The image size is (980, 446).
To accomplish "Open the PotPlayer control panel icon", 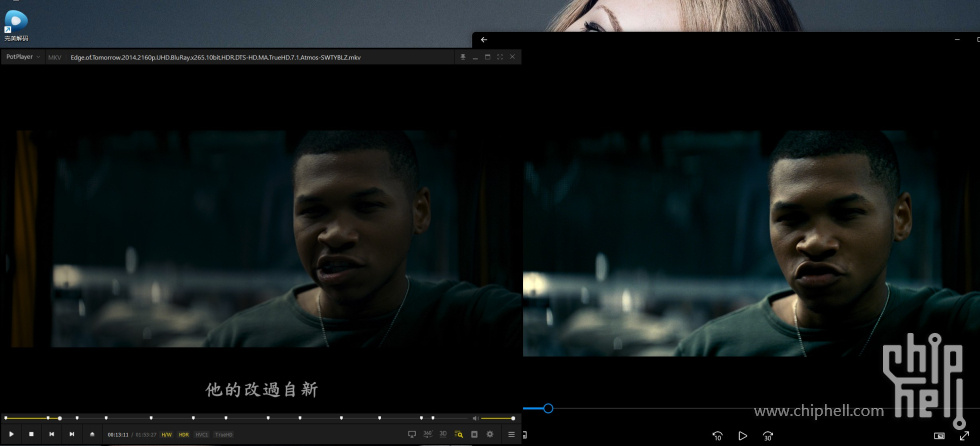I will (x=474, y=434).
